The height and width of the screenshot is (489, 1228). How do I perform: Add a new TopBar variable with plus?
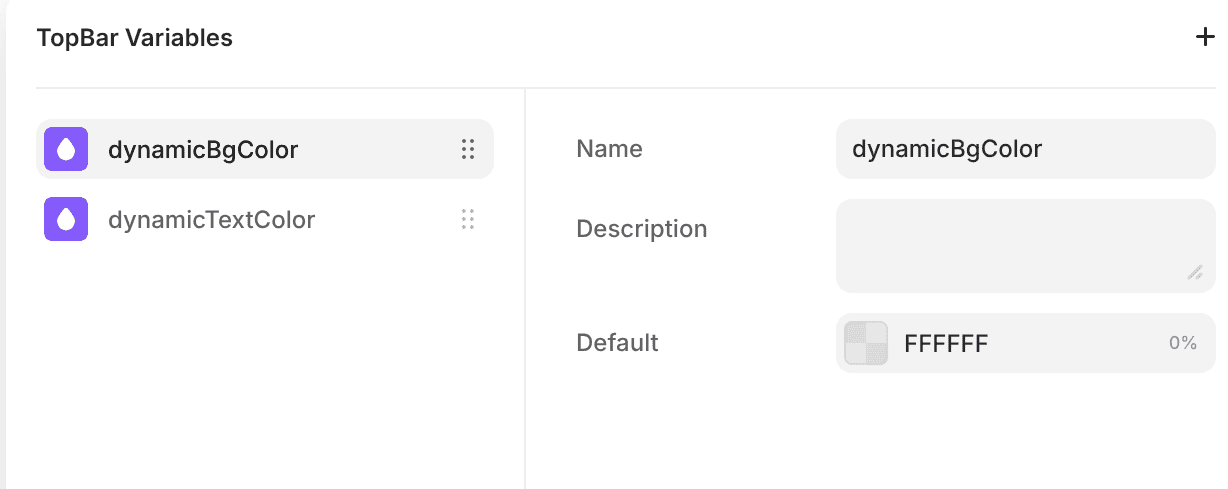(x=1205, y=38)
